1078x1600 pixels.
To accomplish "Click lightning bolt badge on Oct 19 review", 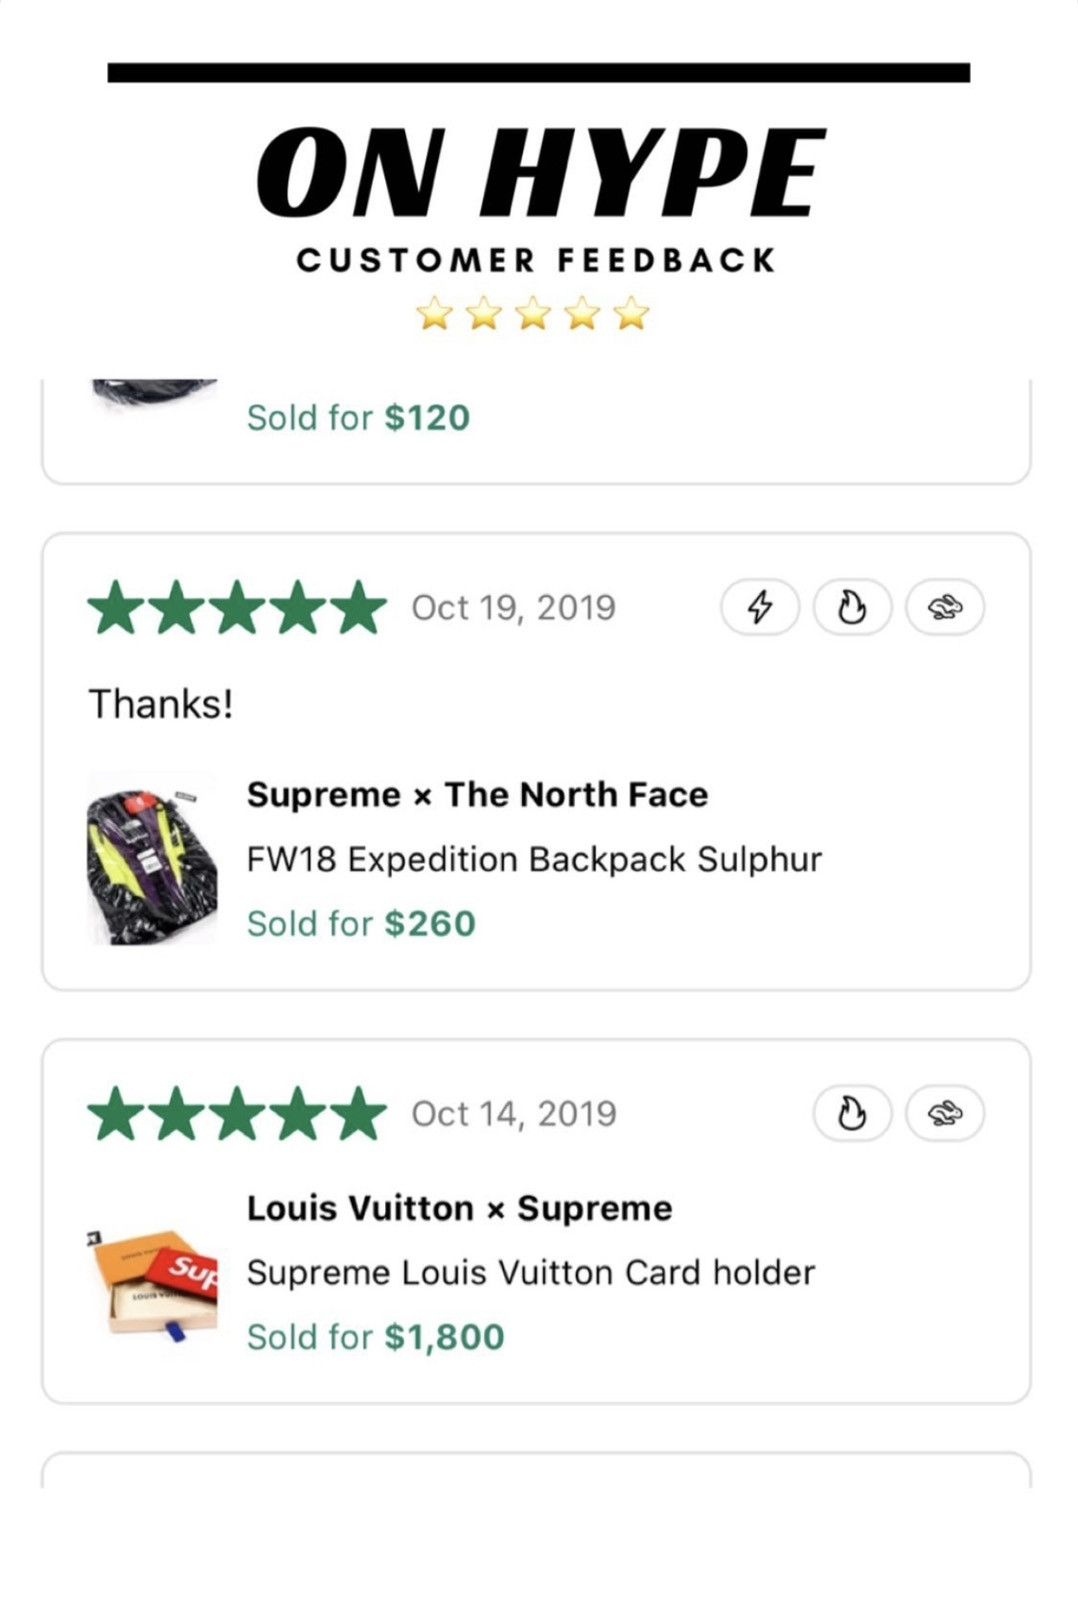I will tap(760, 607).
